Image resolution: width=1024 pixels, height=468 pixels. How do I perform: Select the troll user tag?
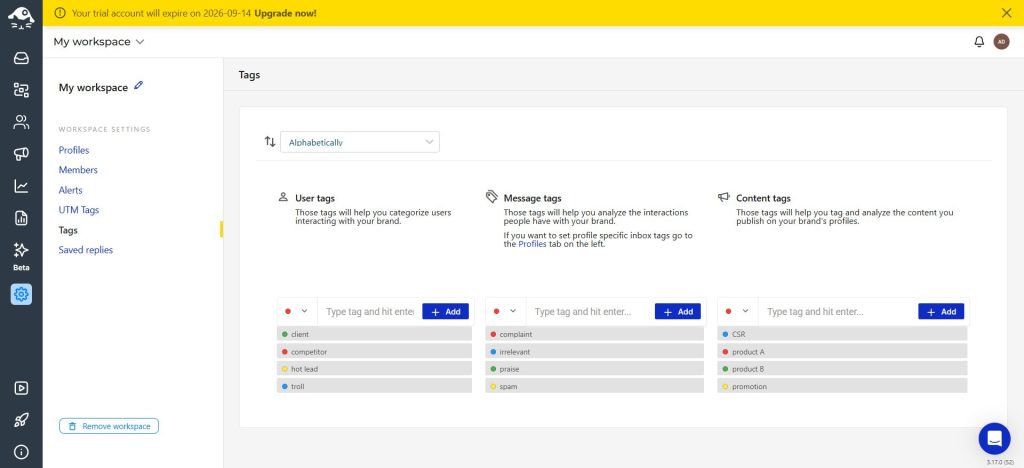point(374,386)
